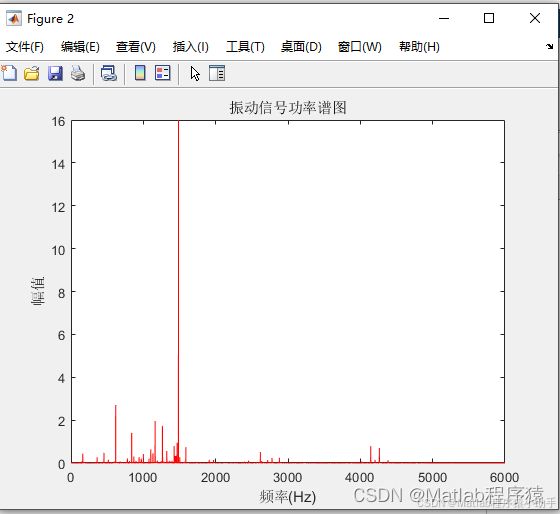The image size is (560, 514).
Task: Open the 插入(I) menu
Action: click(x=190, y=47)
